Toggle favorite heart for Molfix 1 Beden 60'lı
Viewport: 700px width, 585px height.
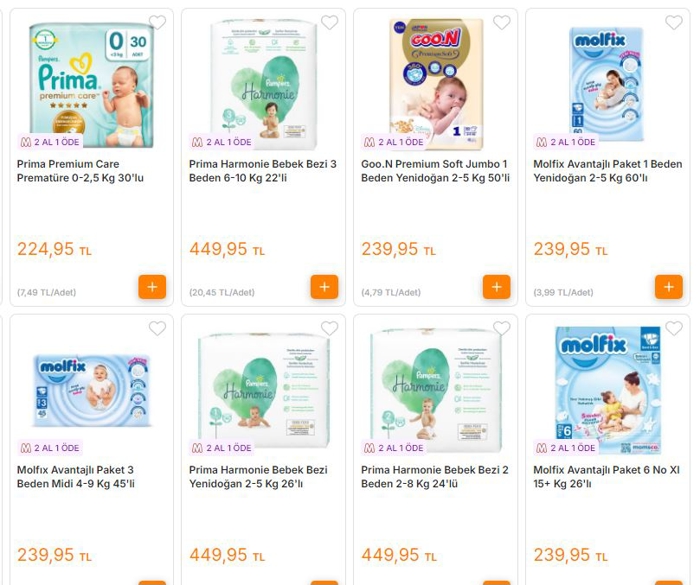(x=674, y=22)
